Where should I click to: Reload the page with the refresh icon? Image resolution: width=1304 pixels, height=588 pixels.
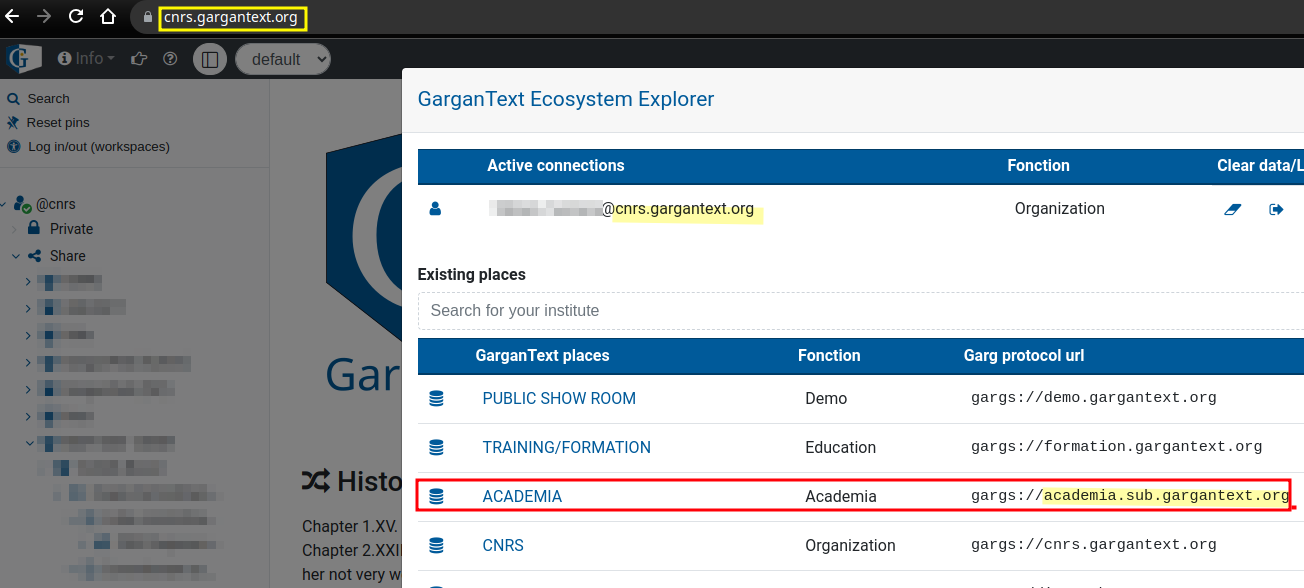pyautogui.click(x=76, y=17)
